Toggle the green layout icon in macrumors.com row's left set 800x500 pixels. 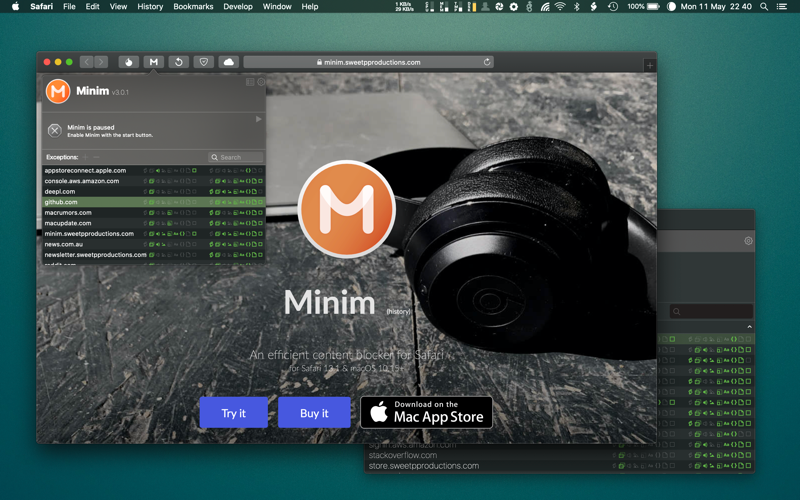(170, 213)
